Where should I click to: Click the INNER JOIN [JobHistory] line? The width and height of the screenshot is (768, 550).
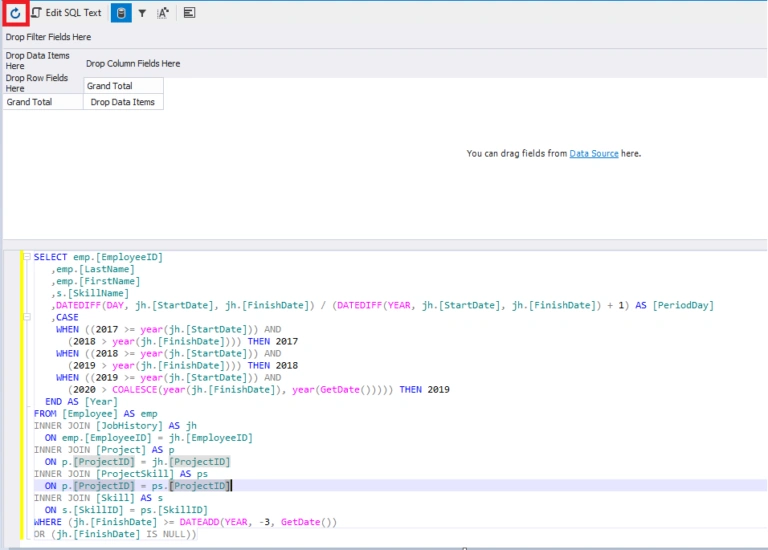tap(115, 426)
